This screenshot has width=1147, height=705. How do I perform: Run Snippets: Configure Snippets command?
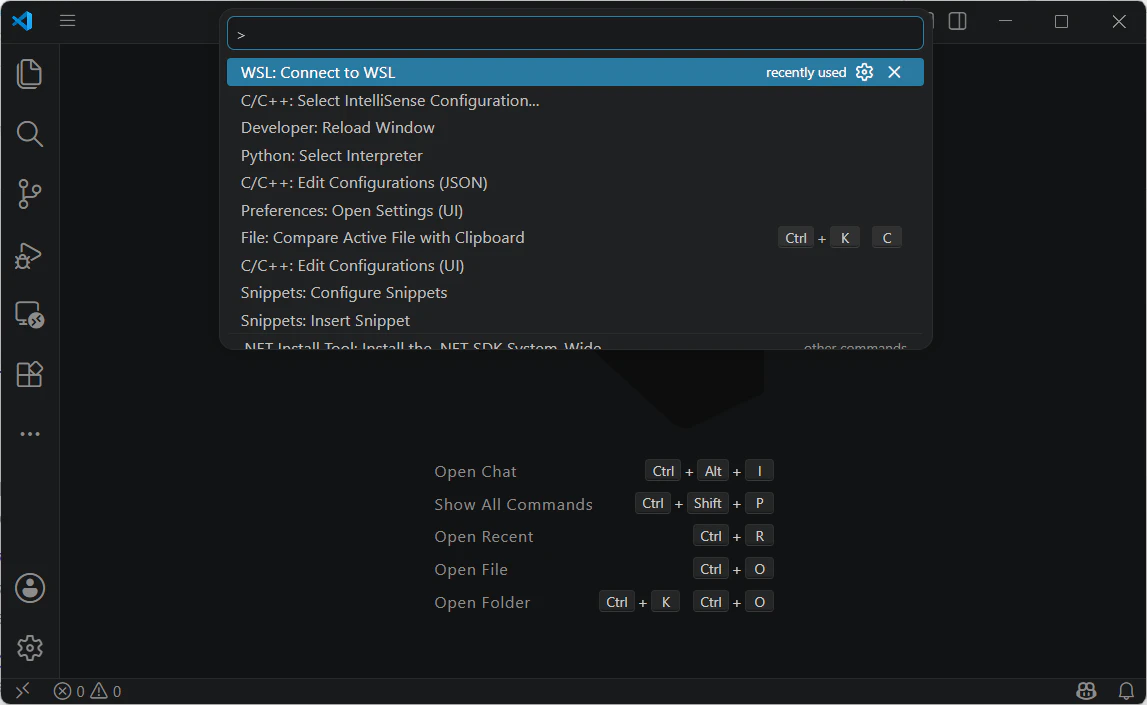click(x=575, y=293)
